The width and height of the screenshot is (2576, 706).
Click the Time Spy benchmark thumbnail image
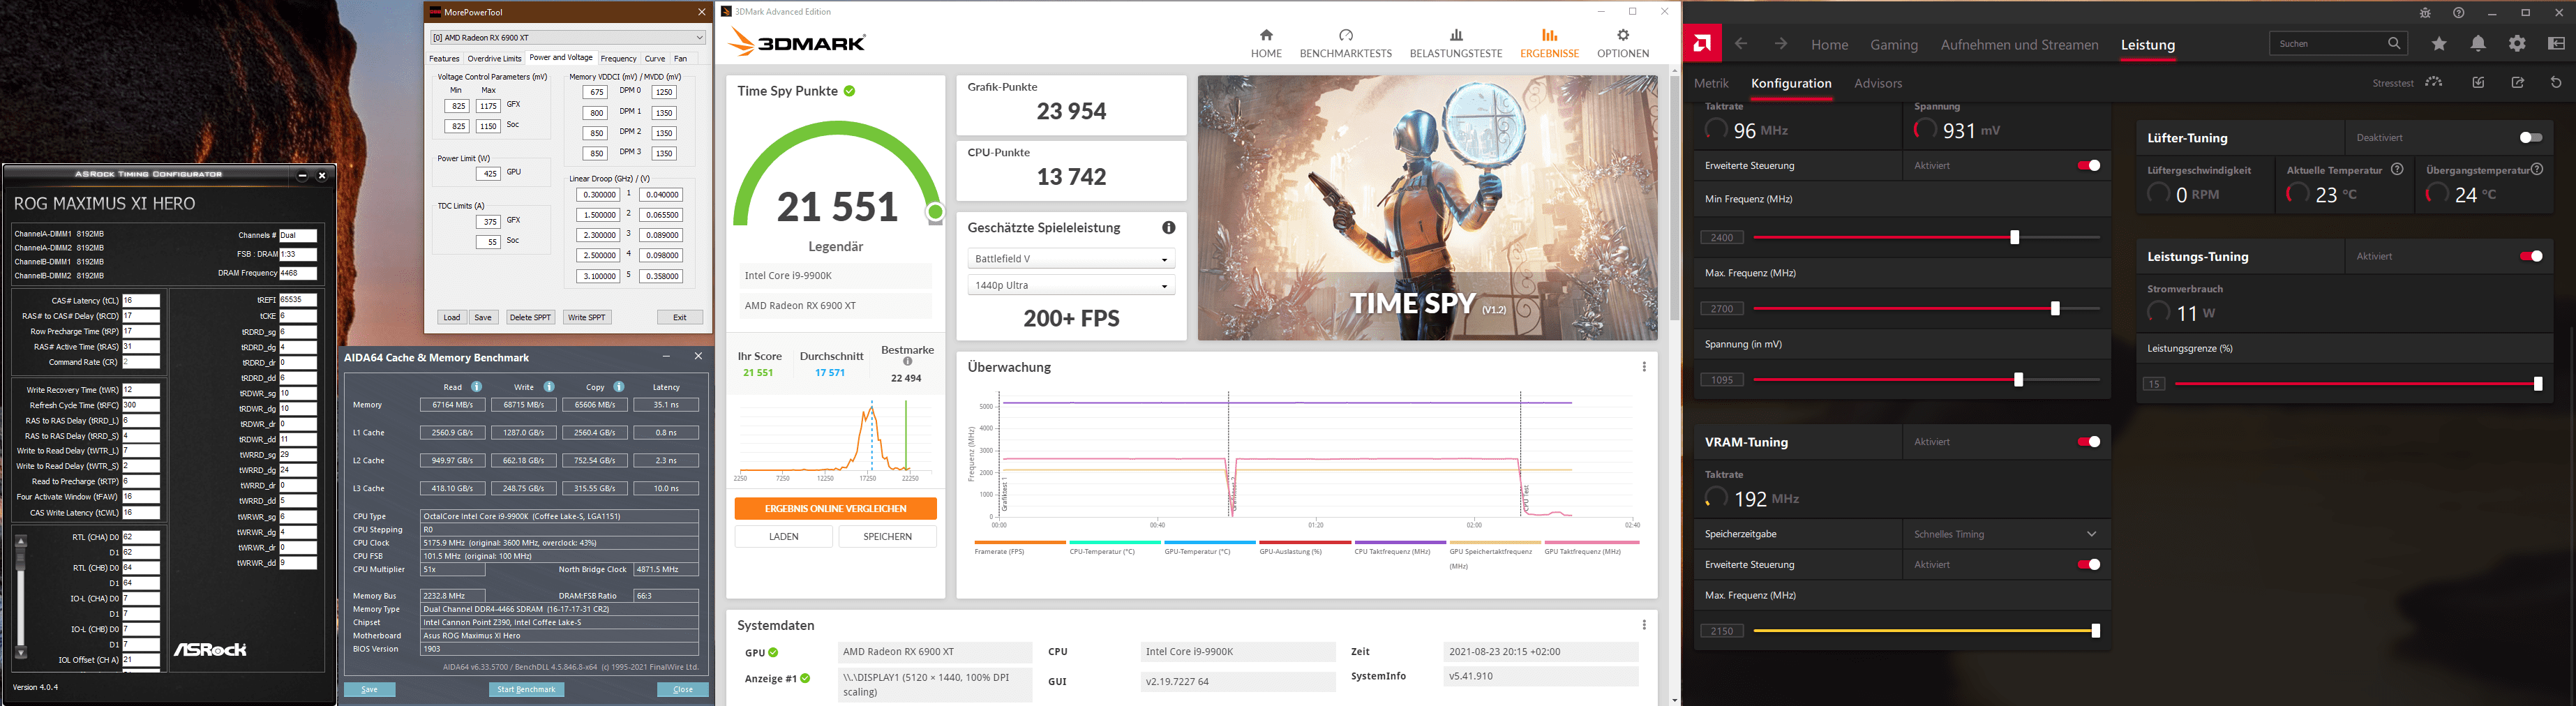pyautogui.click(x=1427, y=208)
